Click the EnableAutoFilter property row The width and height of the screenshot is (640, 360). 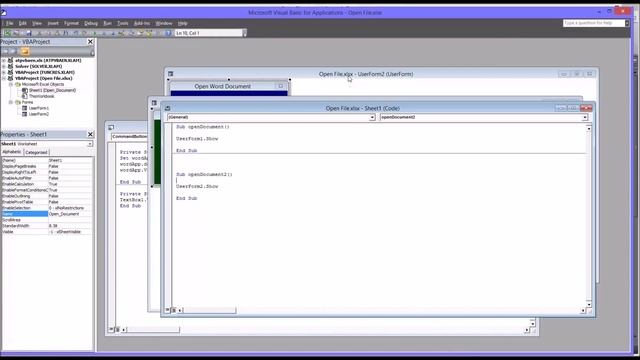click(47, 178)
